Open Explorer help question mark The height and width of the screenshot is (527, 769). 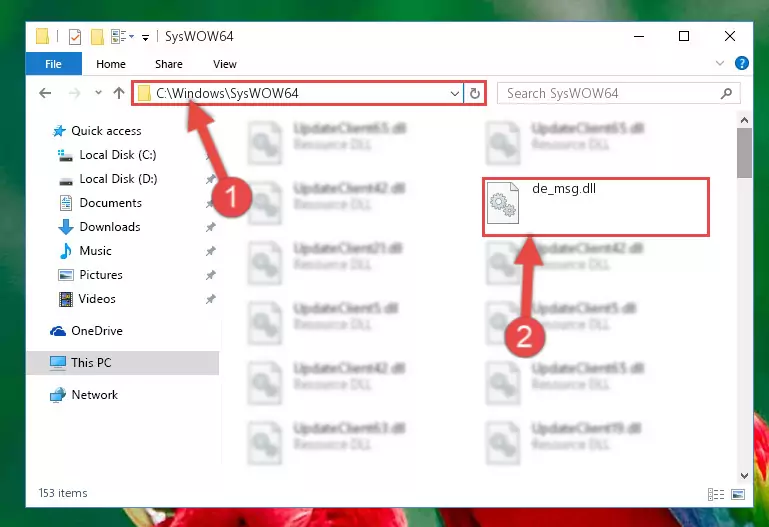(742, 63)
